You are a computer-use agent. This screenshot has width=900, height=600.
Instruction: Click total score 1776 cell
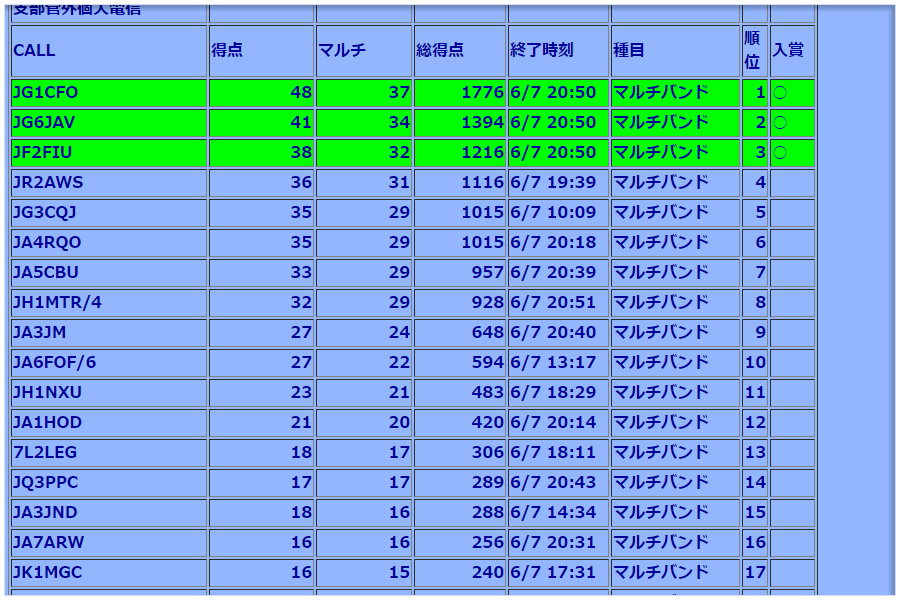482,93
